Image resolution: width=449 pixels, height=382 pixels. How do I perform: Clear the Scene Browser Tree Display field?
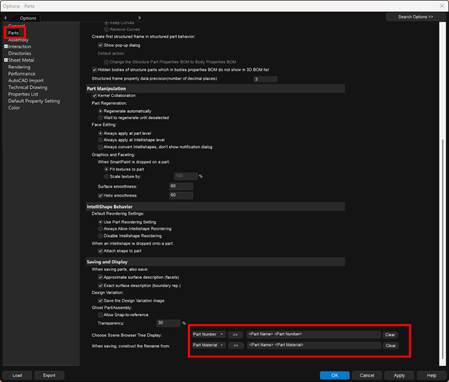pyautogui.click(x=390, y=335)
